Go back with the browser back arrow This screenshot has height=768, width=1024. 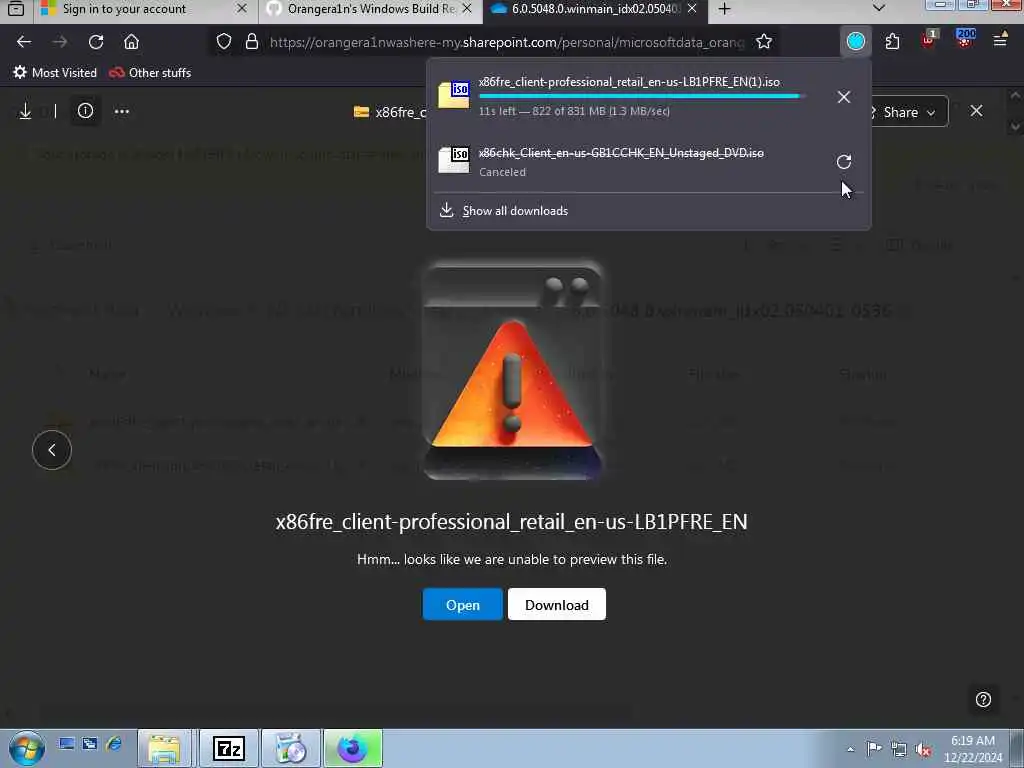tap(24, 42)
